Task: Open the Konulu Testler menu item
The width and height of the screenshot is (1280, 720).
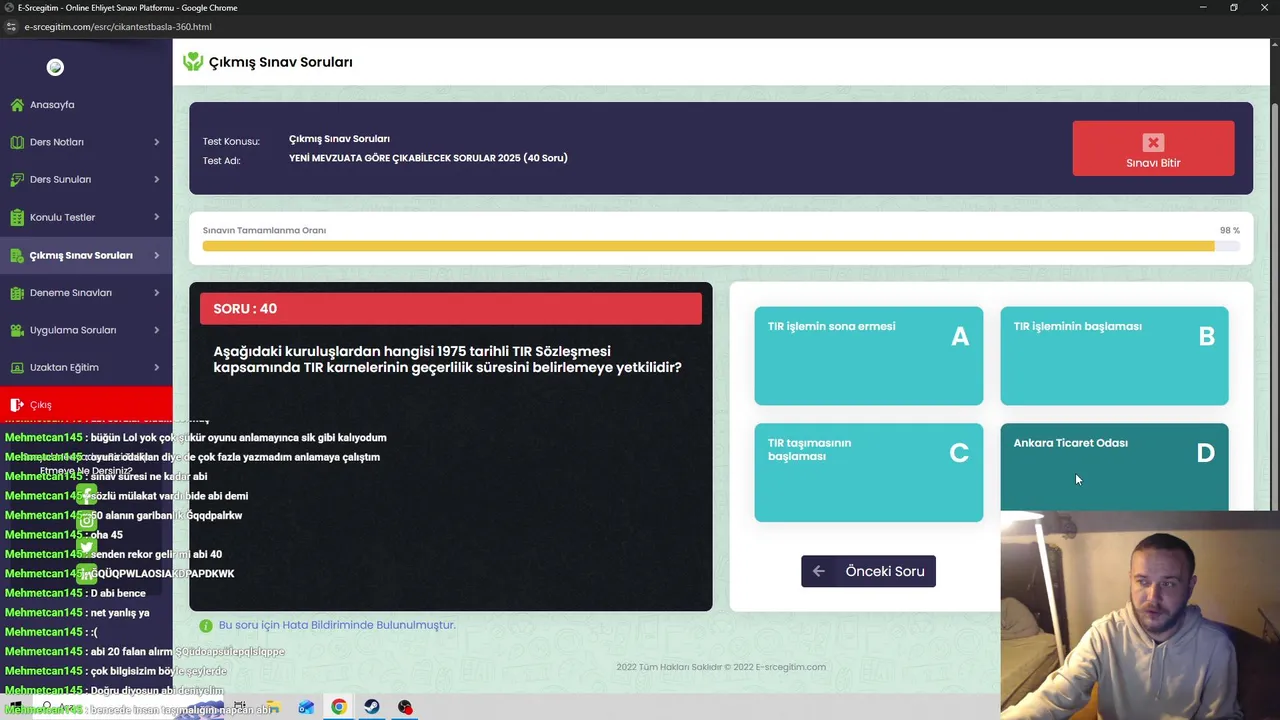Action: [x=86, y=217]
